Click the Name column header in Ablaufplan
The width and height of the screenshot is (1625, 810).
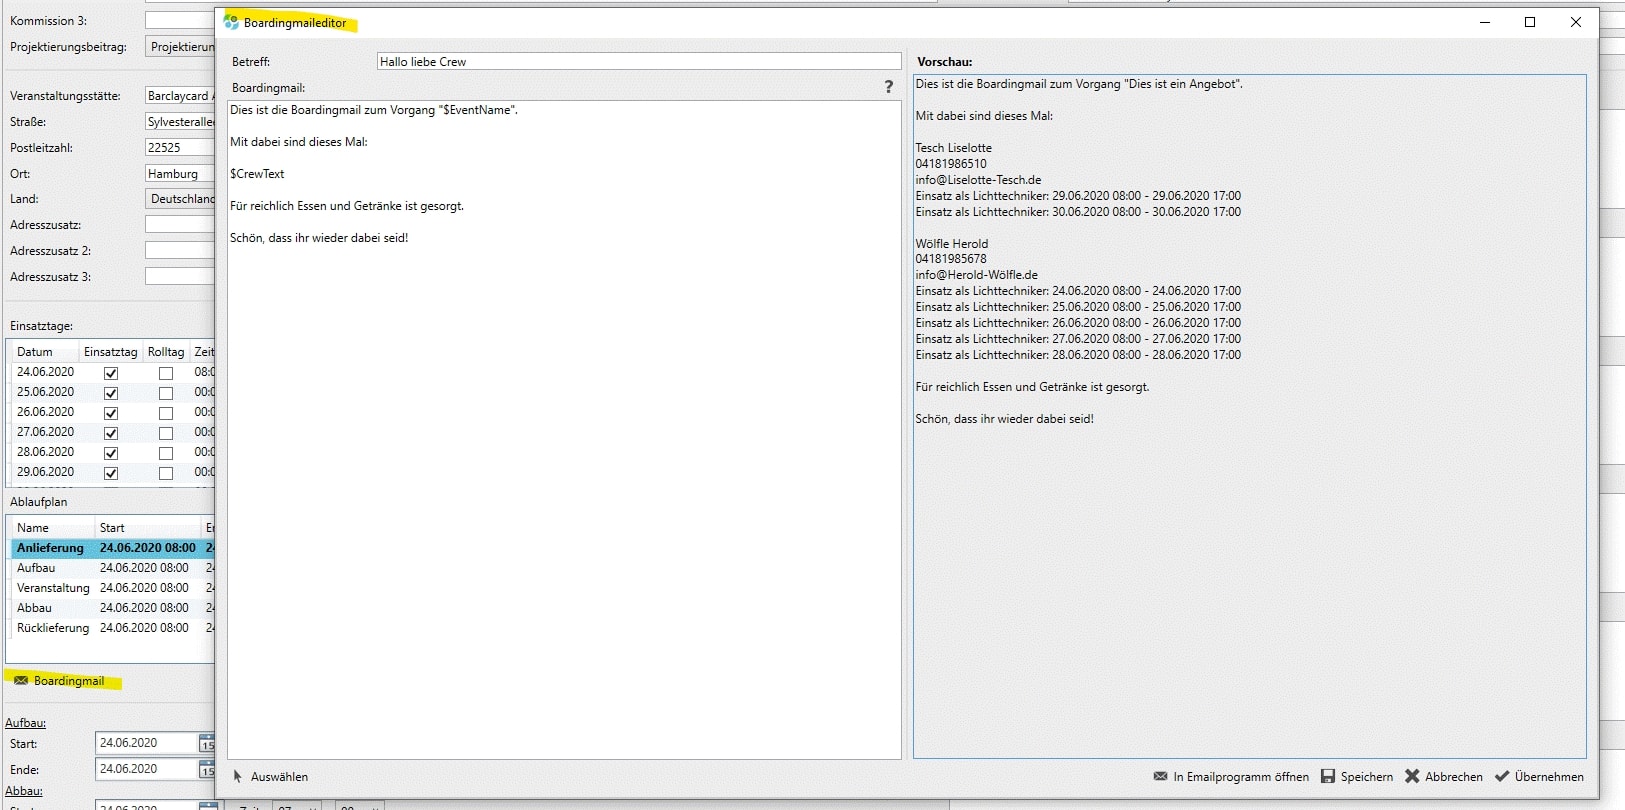pos(52,528)
